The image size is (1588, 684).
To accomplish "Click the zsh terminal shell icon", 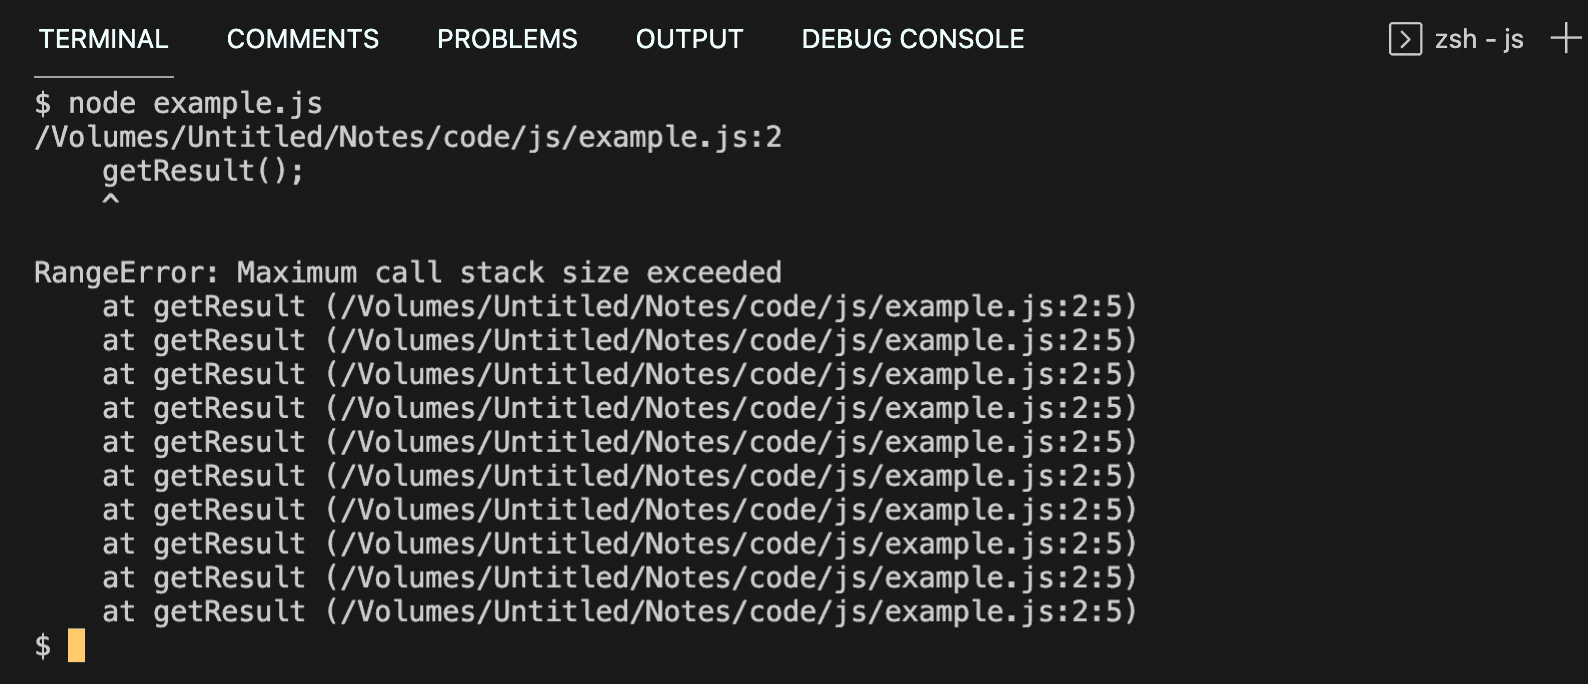I will 1407,38.
